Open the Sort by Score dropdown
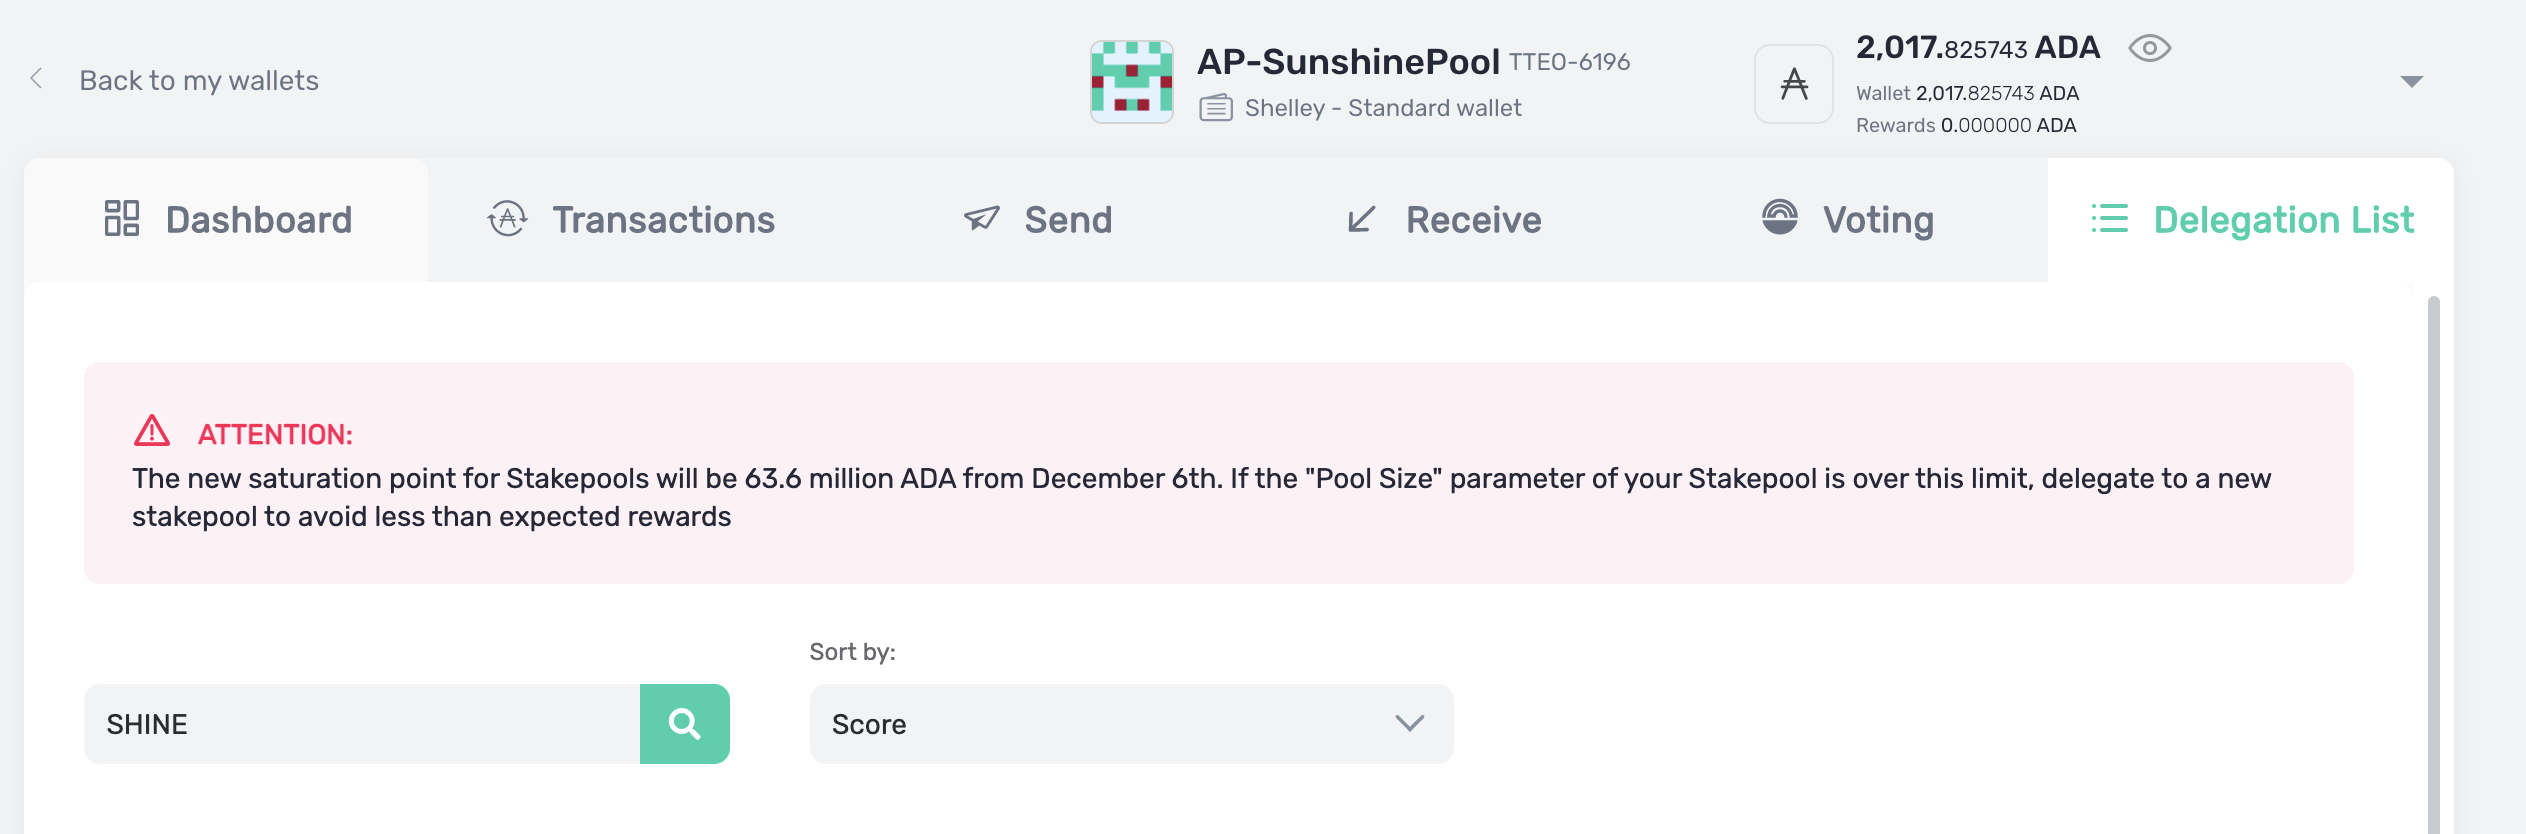 click(1130, 724)
